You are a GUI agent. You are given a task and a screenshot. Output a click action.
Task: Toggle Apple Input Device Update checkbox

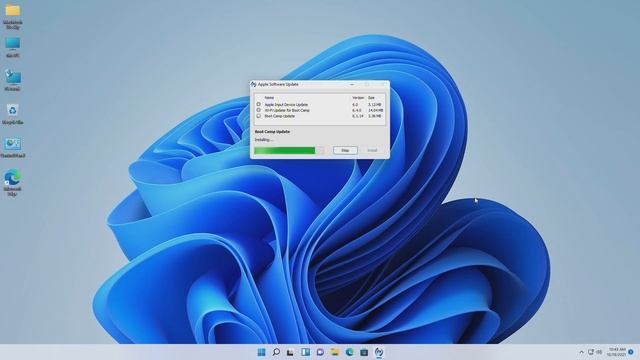pyautogui.click(x=258, y=104)
